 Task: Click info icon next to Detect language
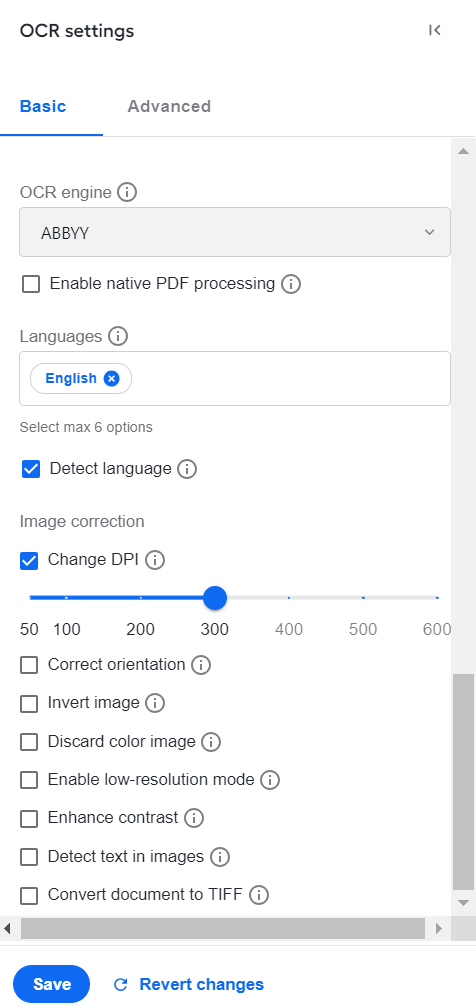[187, 469]
